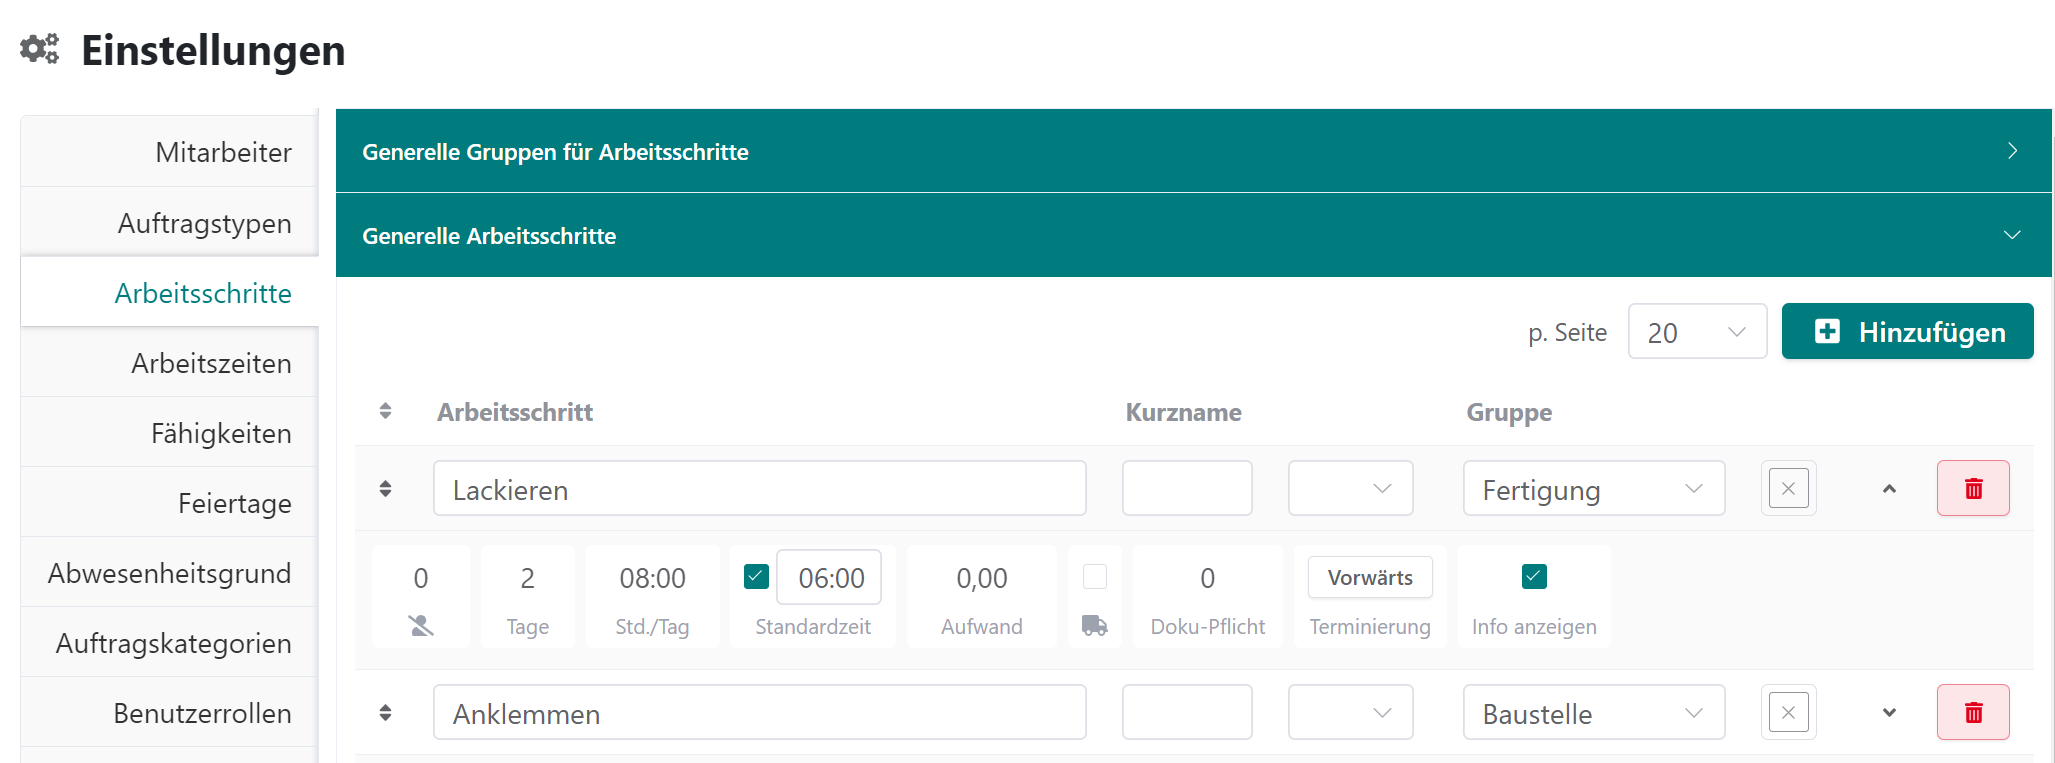Enable the checkbox above the truck icon
Image resolution: width=2055 pixels, height=763 pixels.
(1095, 576)
